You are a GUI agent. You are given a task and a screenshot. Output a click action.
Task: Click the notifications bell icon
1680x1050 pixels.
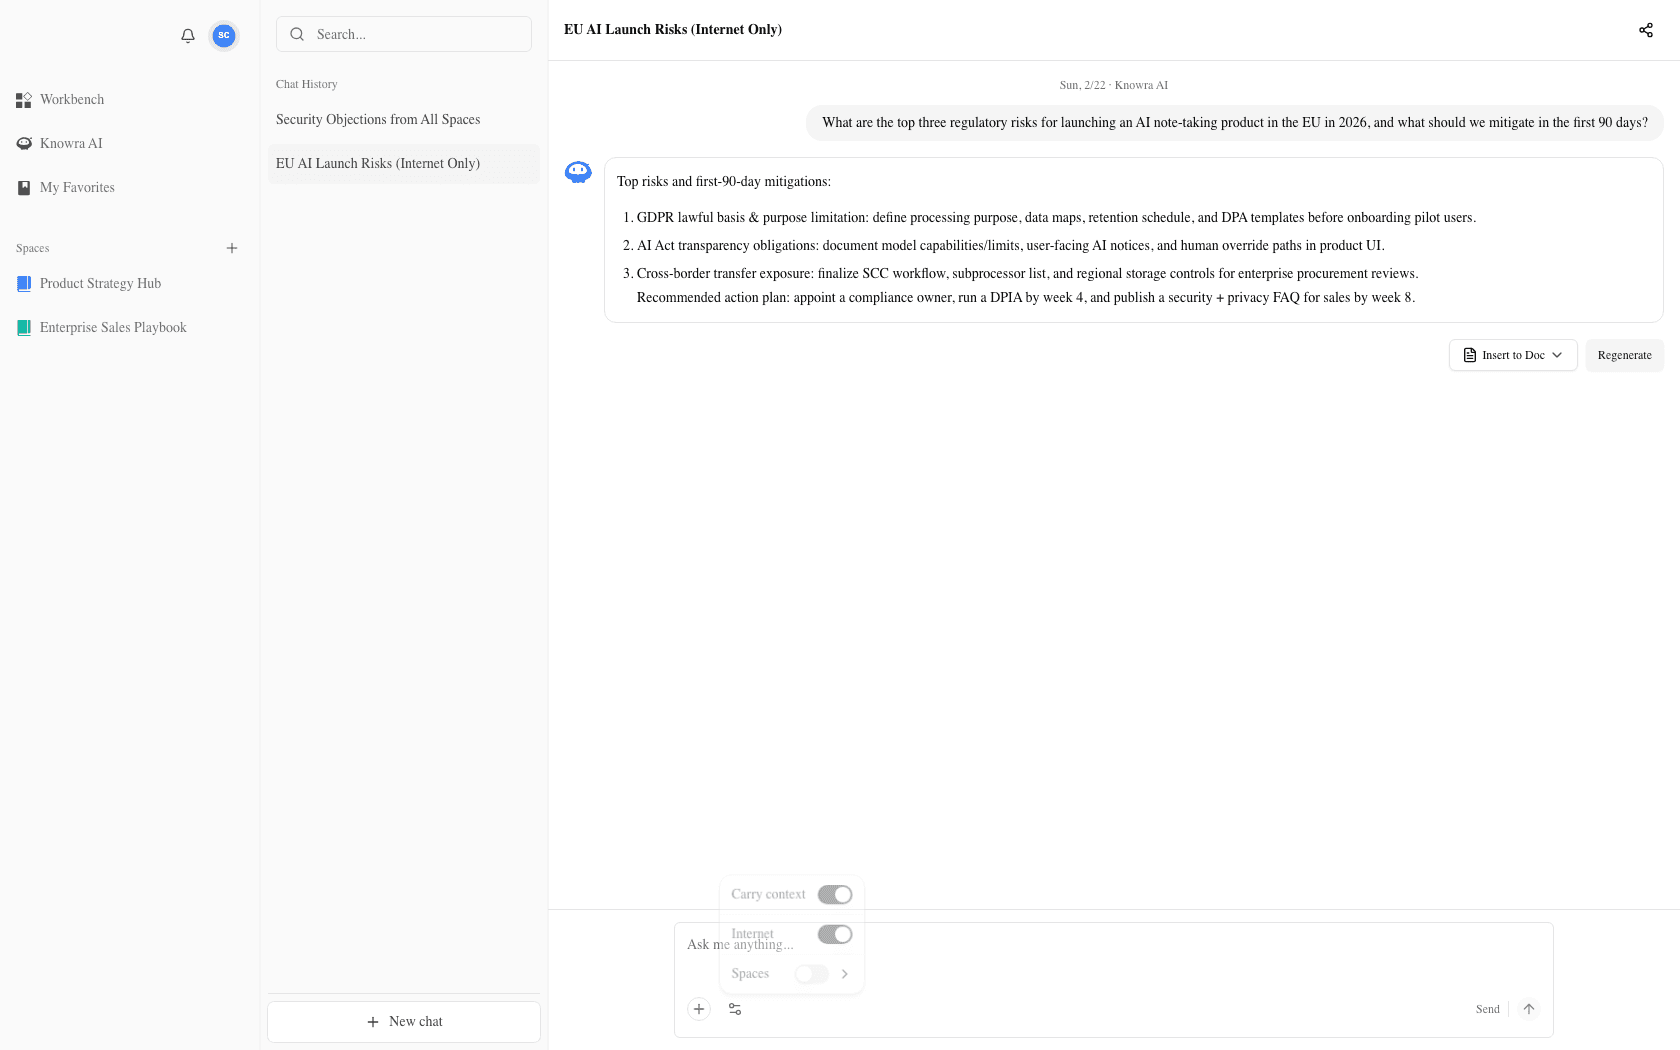[x=187, y=35]
